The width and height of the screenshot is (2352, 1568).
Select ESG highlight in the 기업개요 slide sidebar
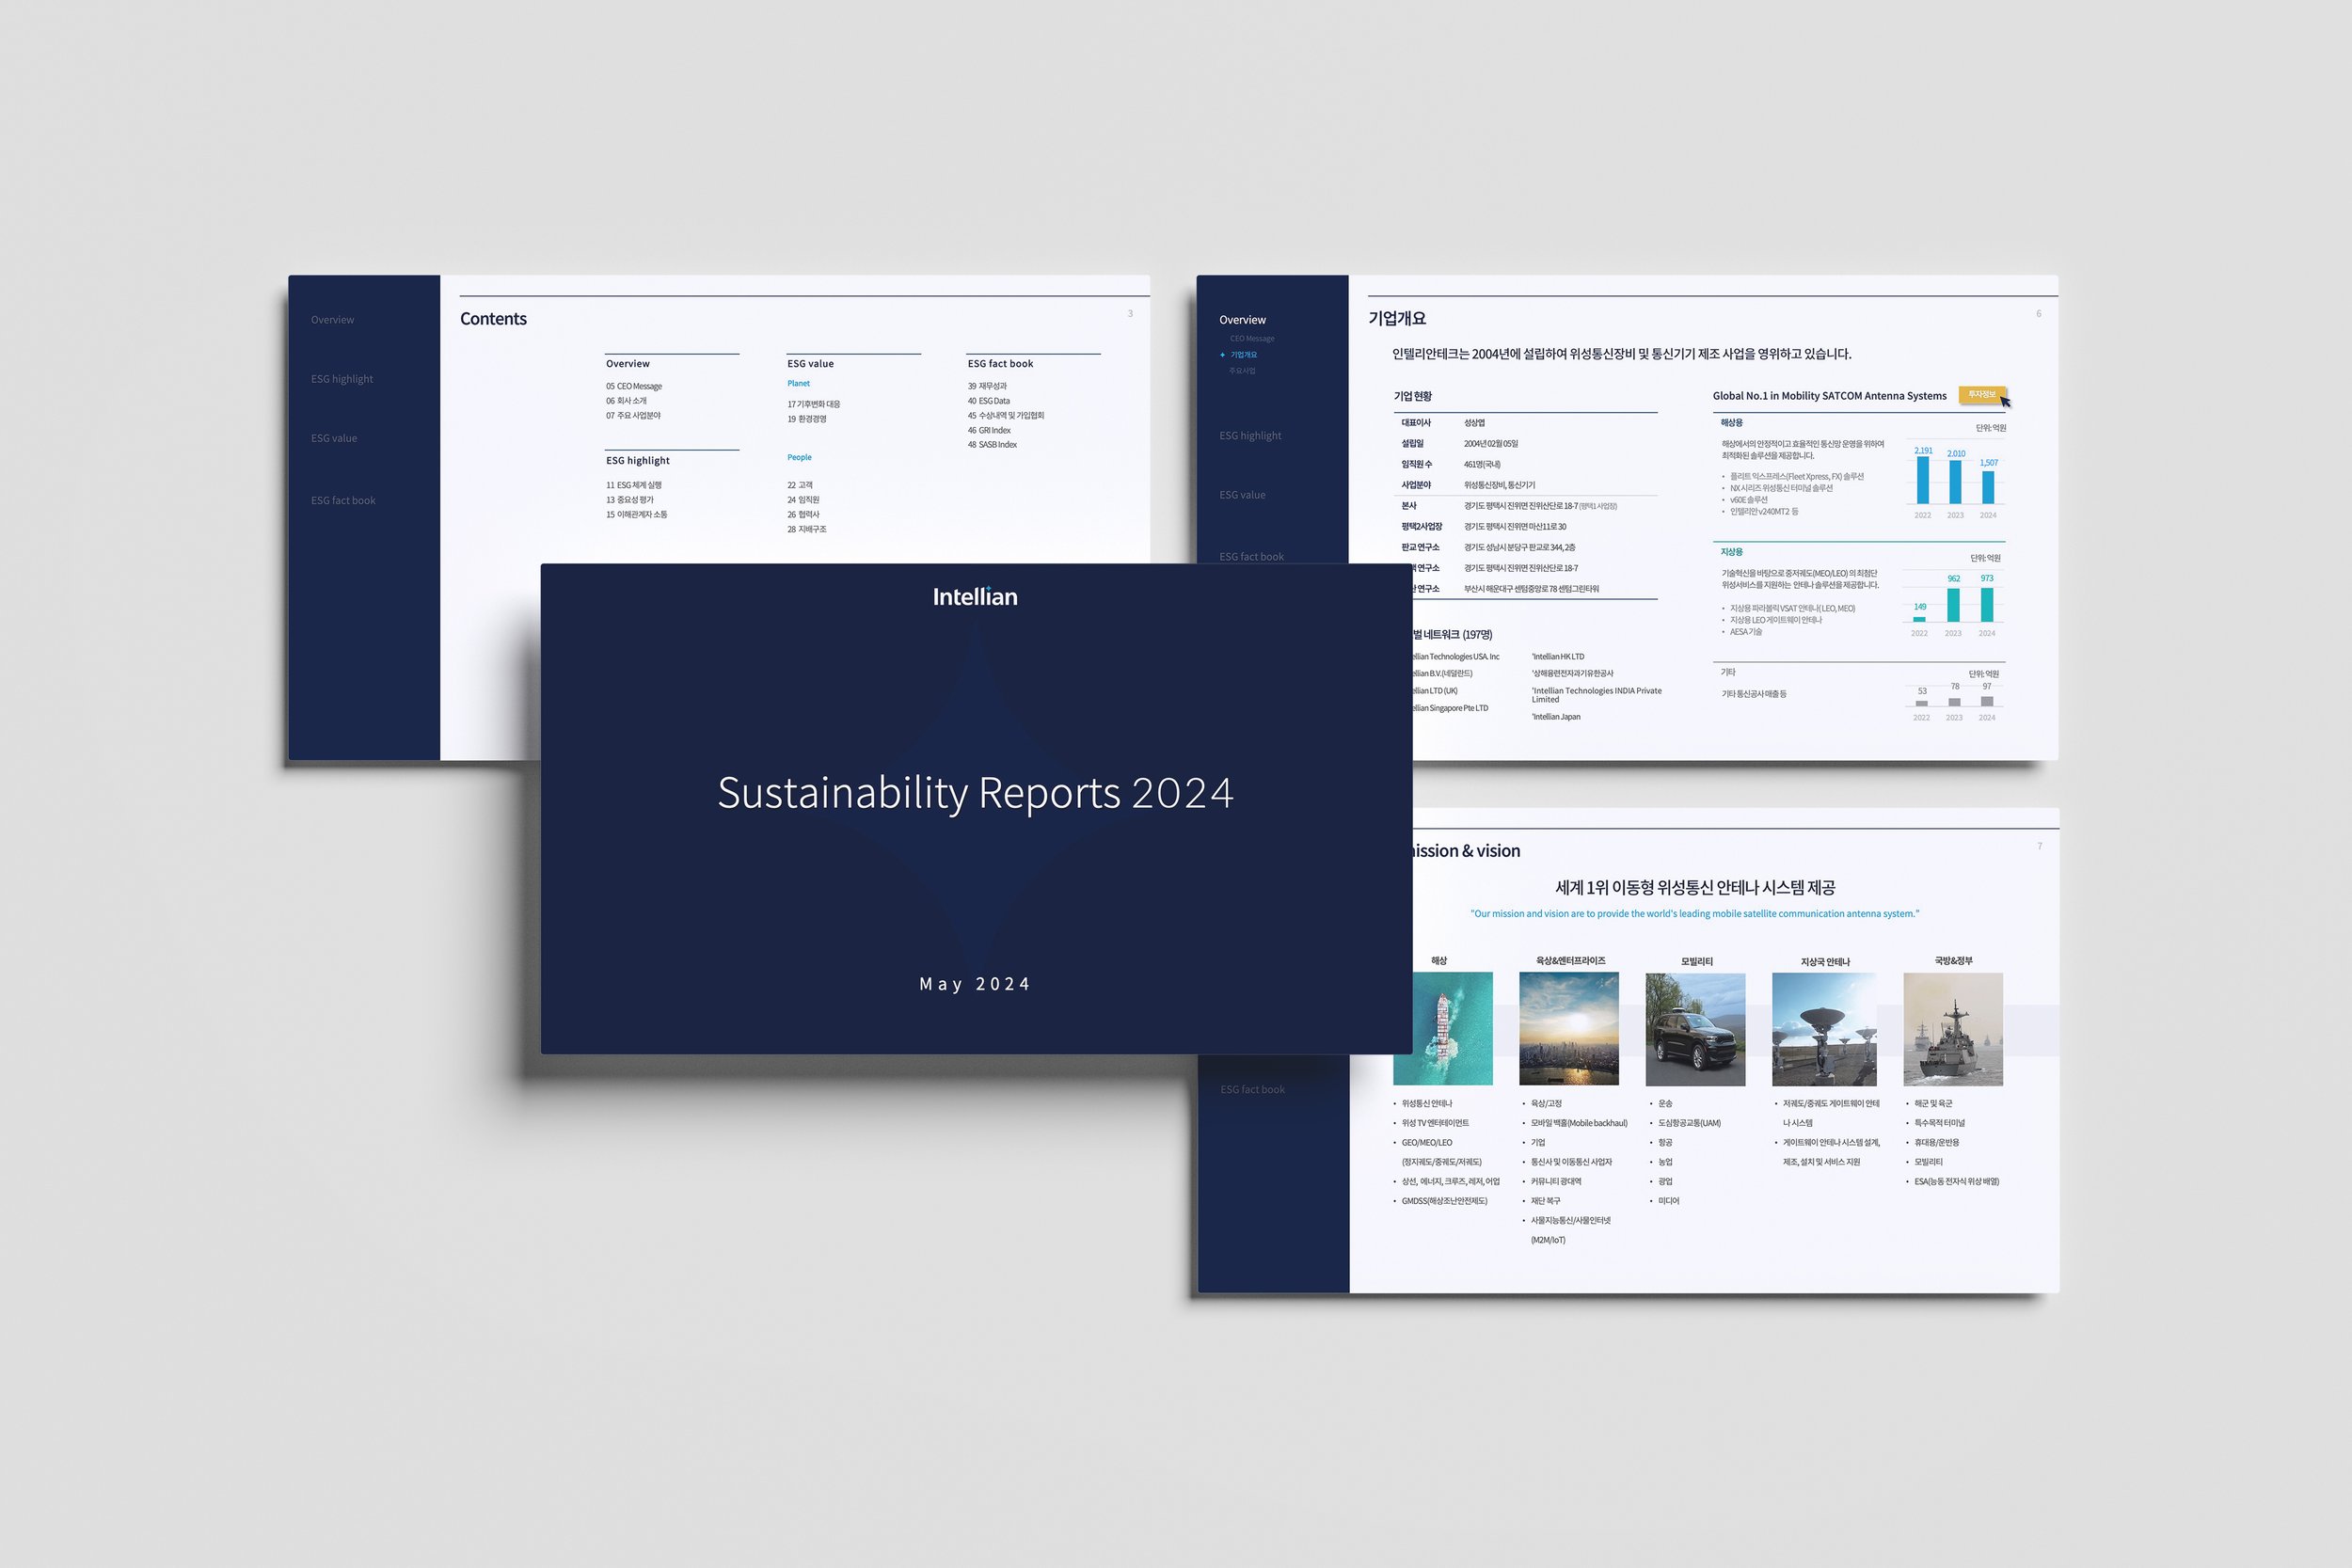click(x=1250, y=436)
